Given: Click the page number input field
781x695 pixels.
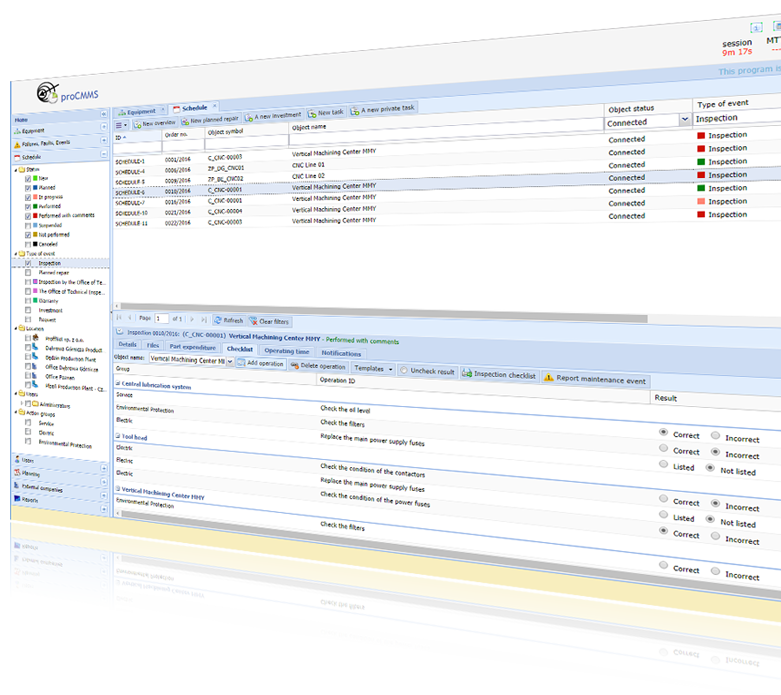Looking at the screenshot, I should [161, 318].
